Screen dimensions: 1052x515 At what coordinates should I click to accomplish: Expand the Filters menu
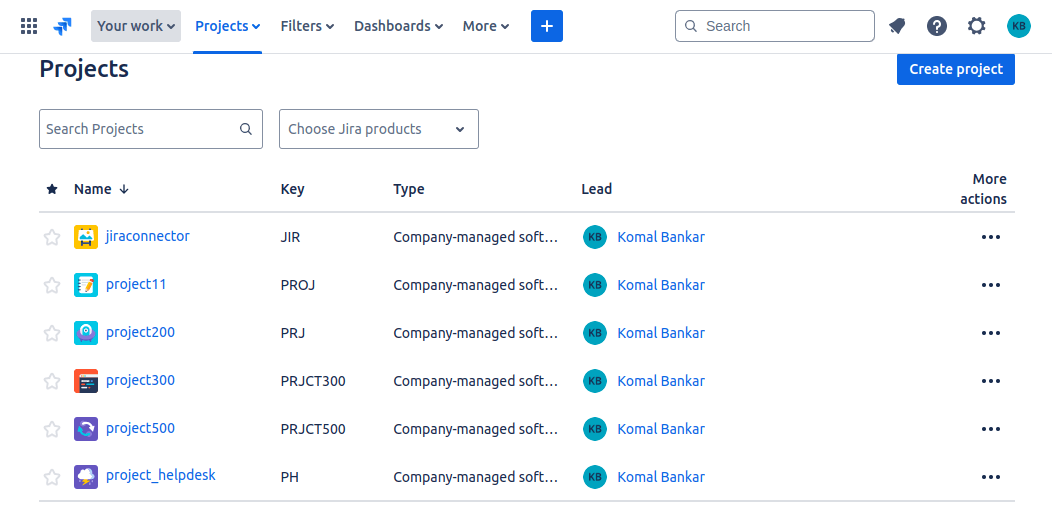[307, 26]
